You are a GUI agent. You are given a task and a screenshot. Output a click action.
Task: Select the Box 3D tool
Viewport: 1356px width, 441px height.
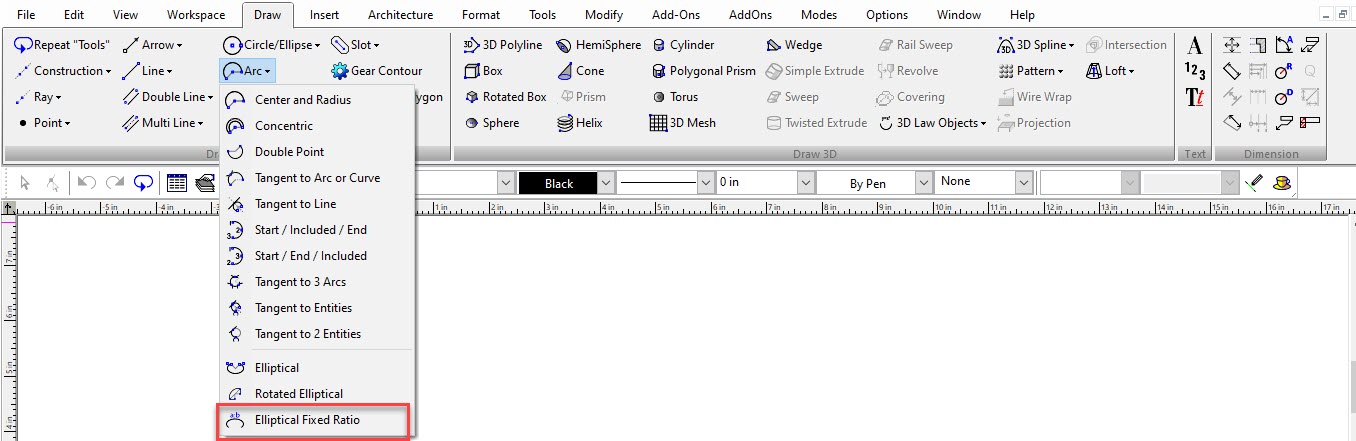point(484,71)
